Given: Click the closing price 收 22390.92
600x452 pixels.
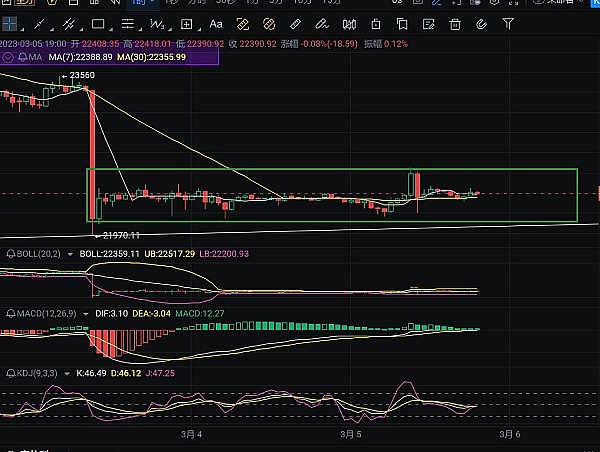Looking at the screenshot, I should (253, 44).
